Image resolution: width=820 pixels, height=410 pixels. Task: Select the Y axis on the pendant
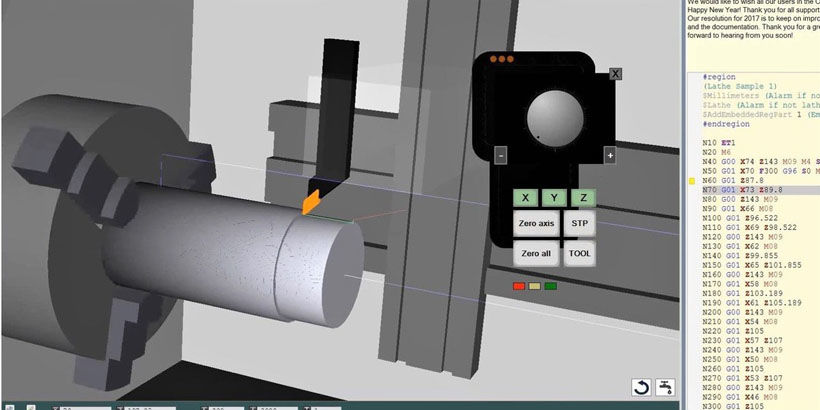point(555,198)
